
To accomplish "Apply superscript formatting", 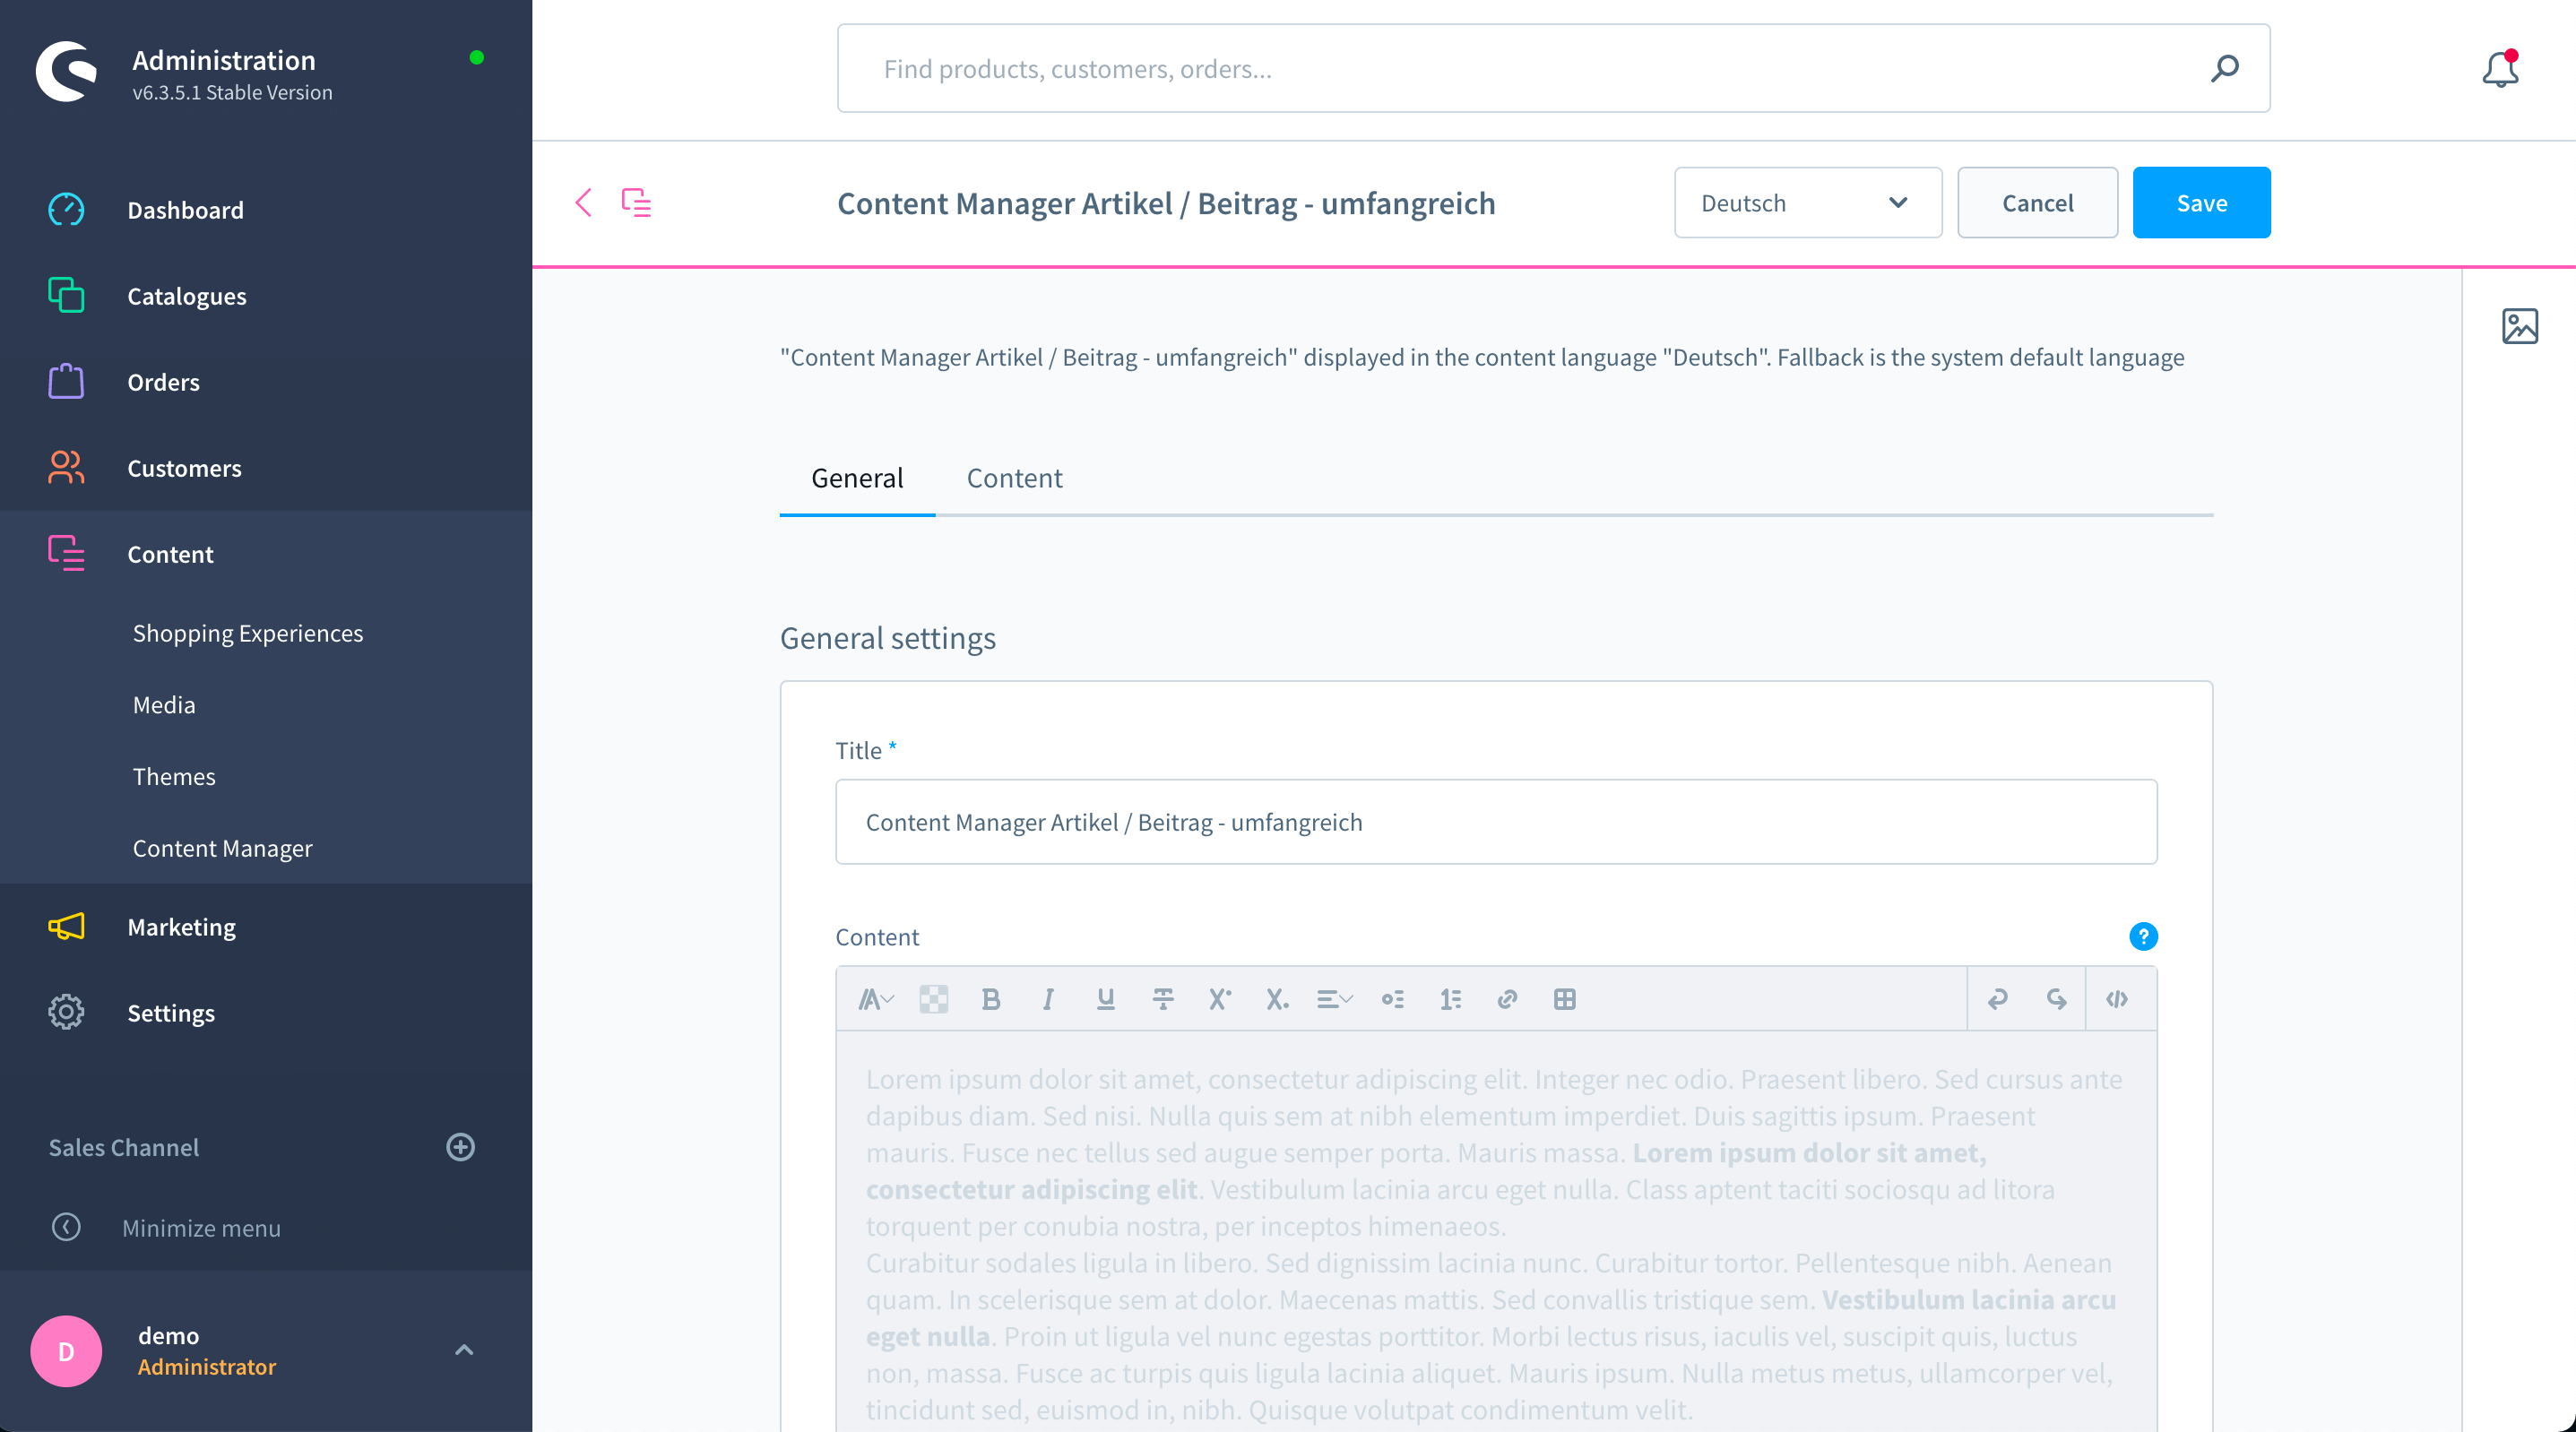I will [x=1219, y=999].
